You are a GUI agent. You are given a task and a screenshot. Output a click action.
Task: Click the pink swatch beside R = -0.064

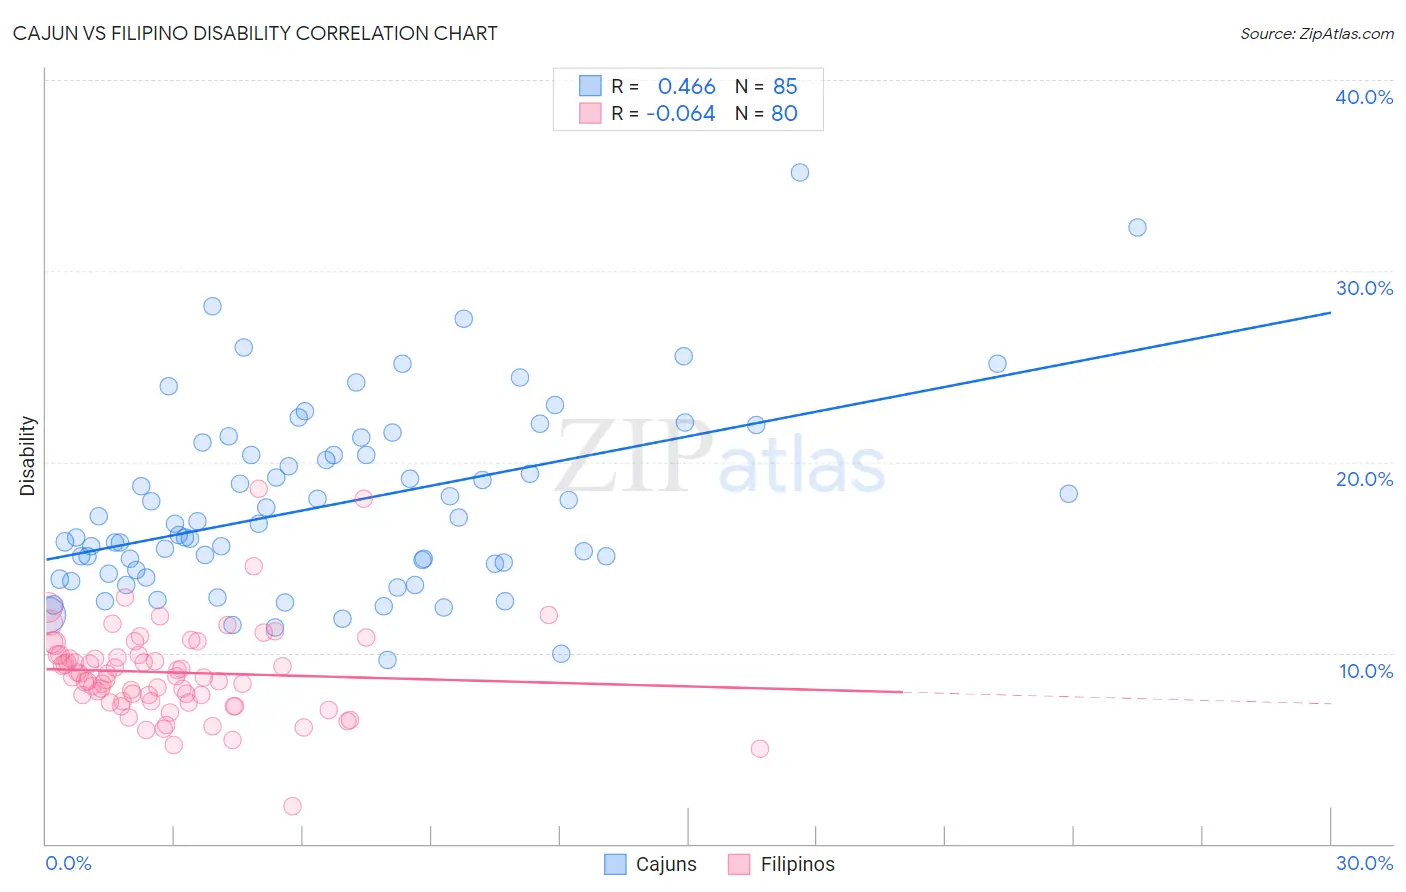[x=590, y=113]
